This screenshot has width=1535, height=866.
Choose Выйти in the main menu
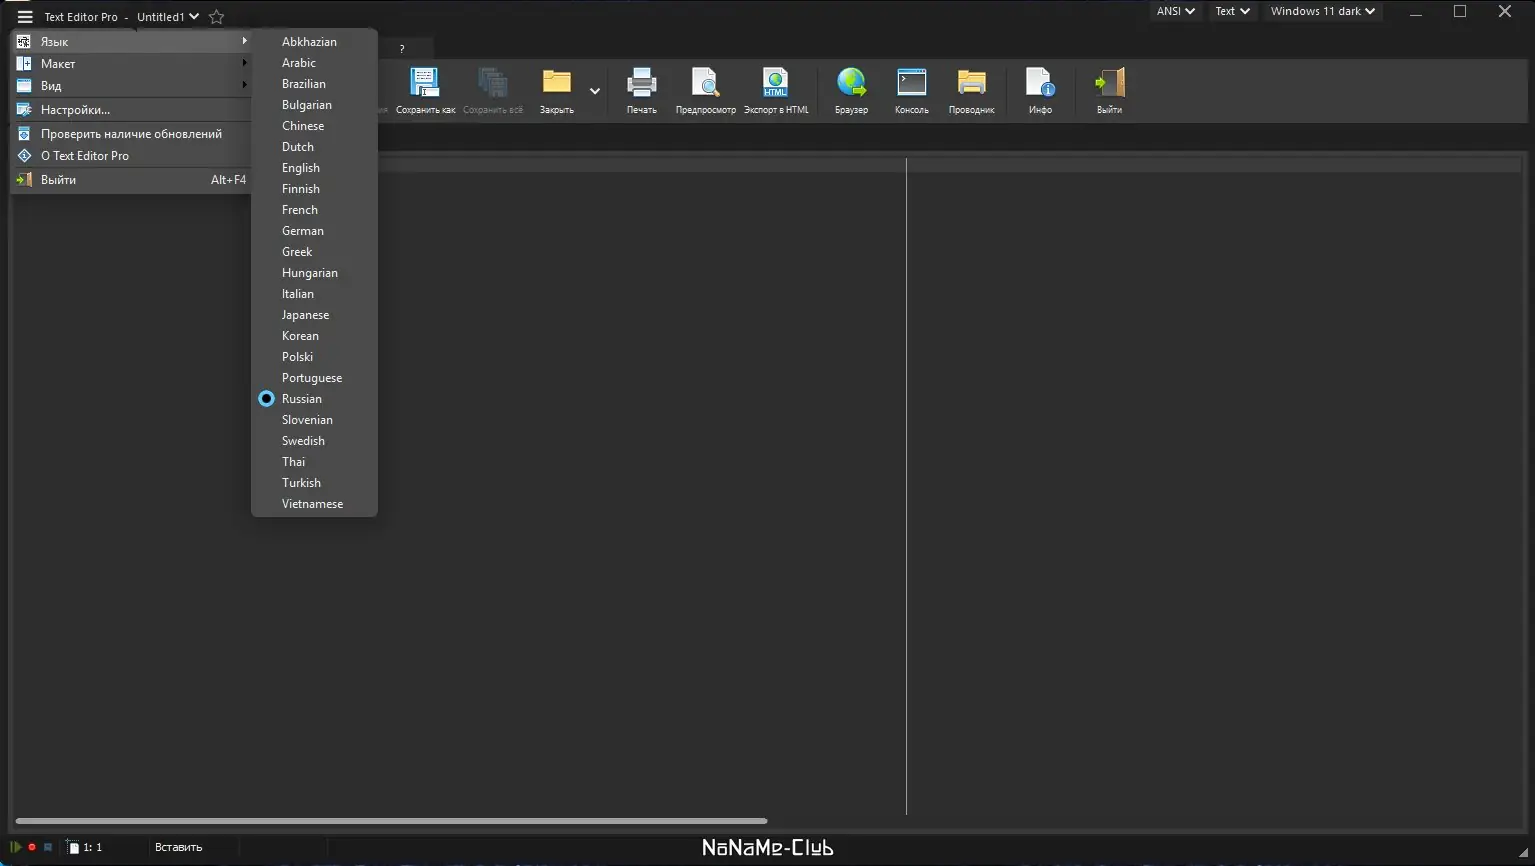[x=131, y=180]
